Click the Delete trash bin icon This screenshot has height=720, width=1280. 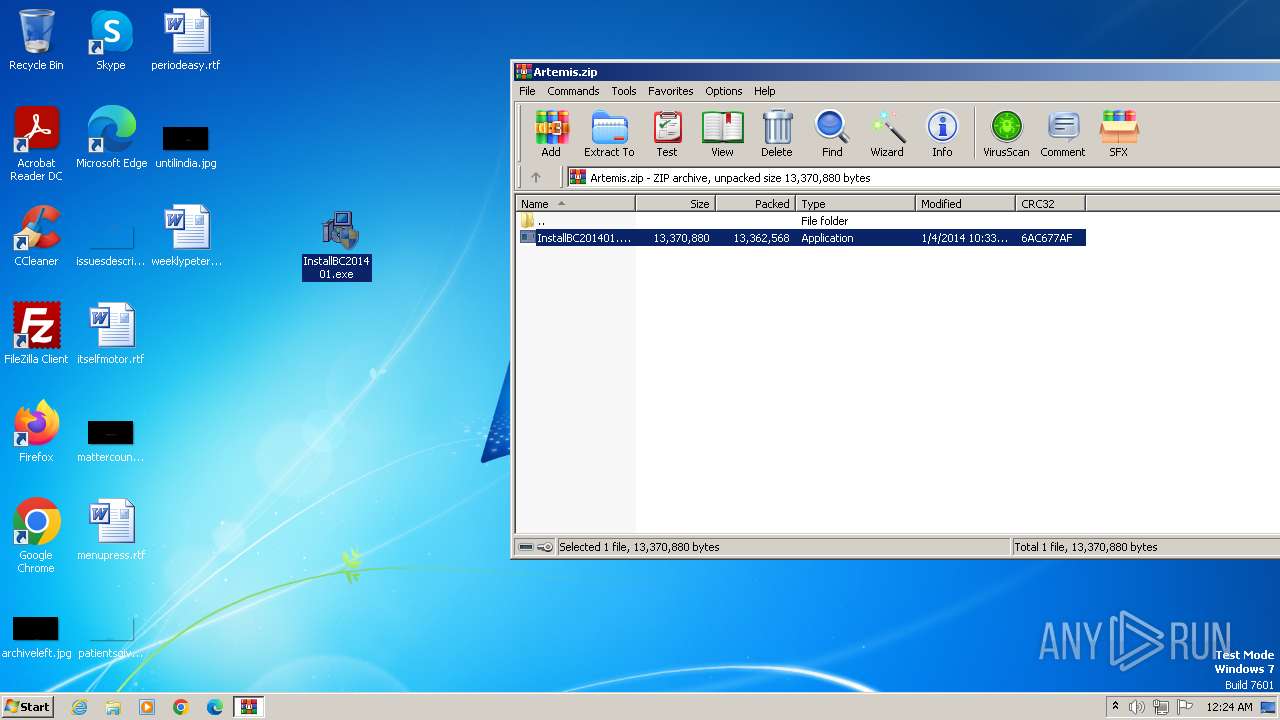tap(776, 134)
